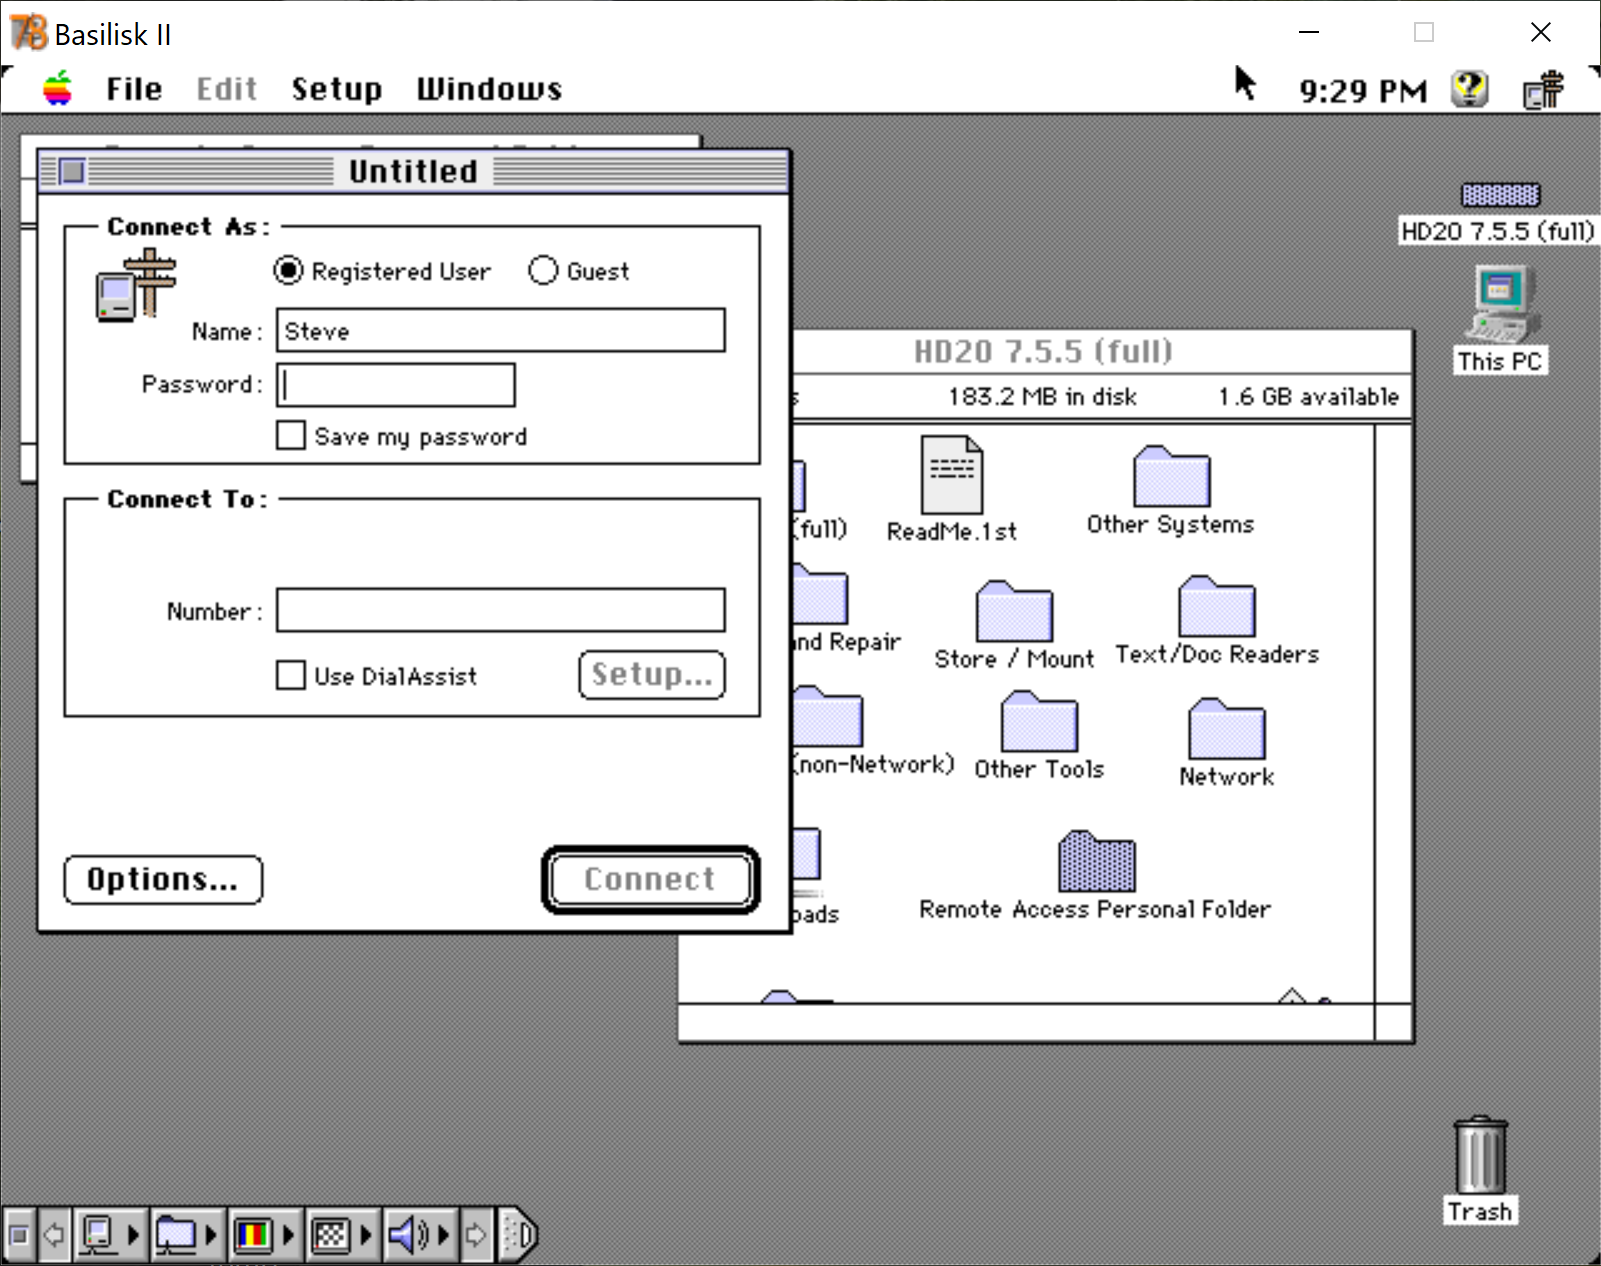The width and height of the screenshot is (1601, 1266).
Task: Select the ReadMe.1st document icon
Action: click(952, 475)
